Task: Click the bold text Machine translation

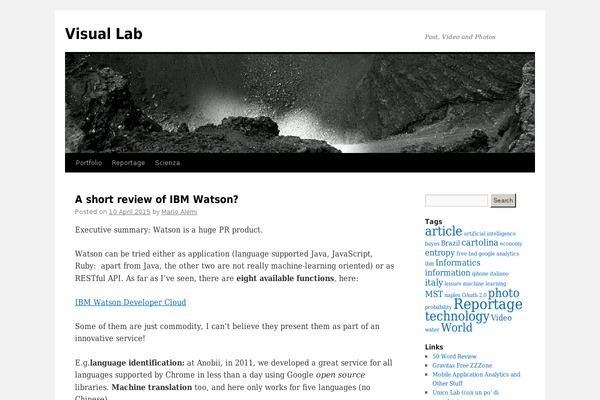Action: pyautogui.click(x=152, y=387)
